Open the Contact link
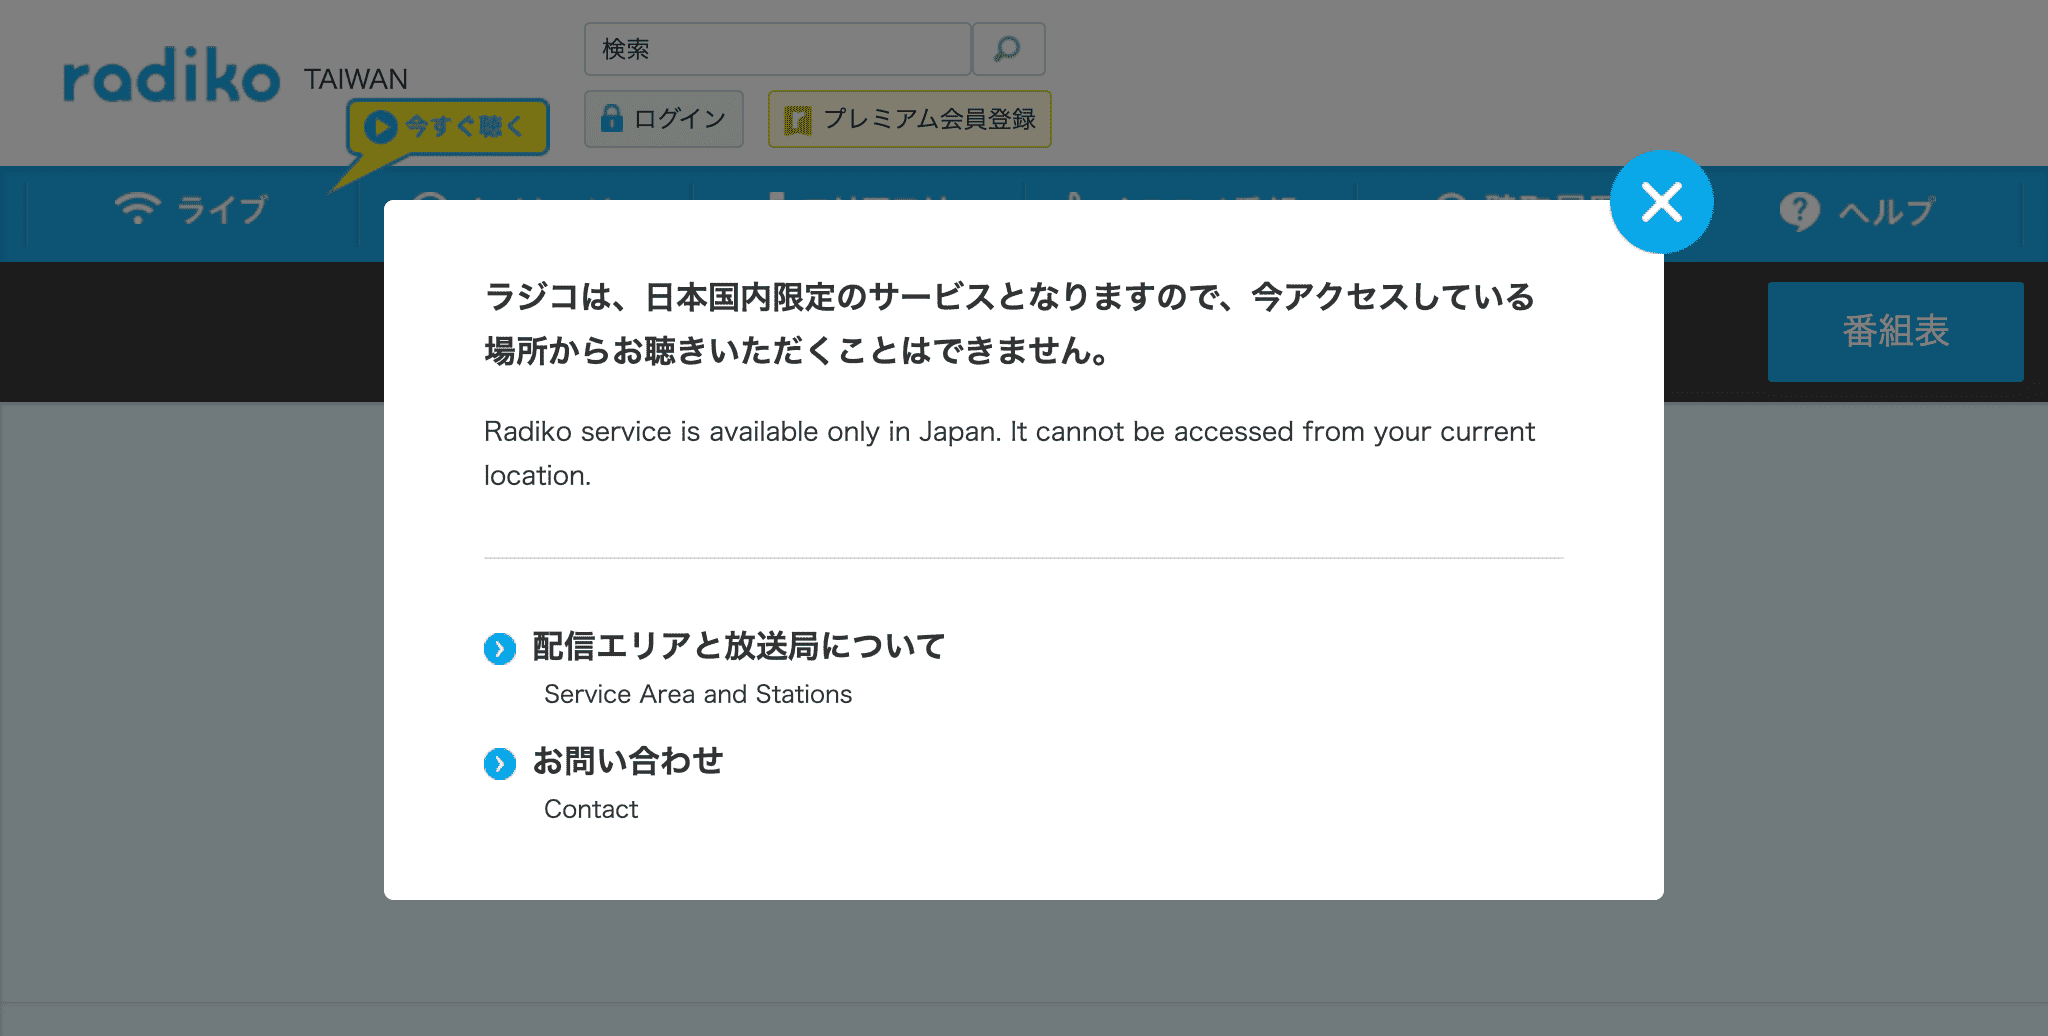The width and height of the screenshot is (2048, 1036). pyautogui.click(x=590, y=809)
